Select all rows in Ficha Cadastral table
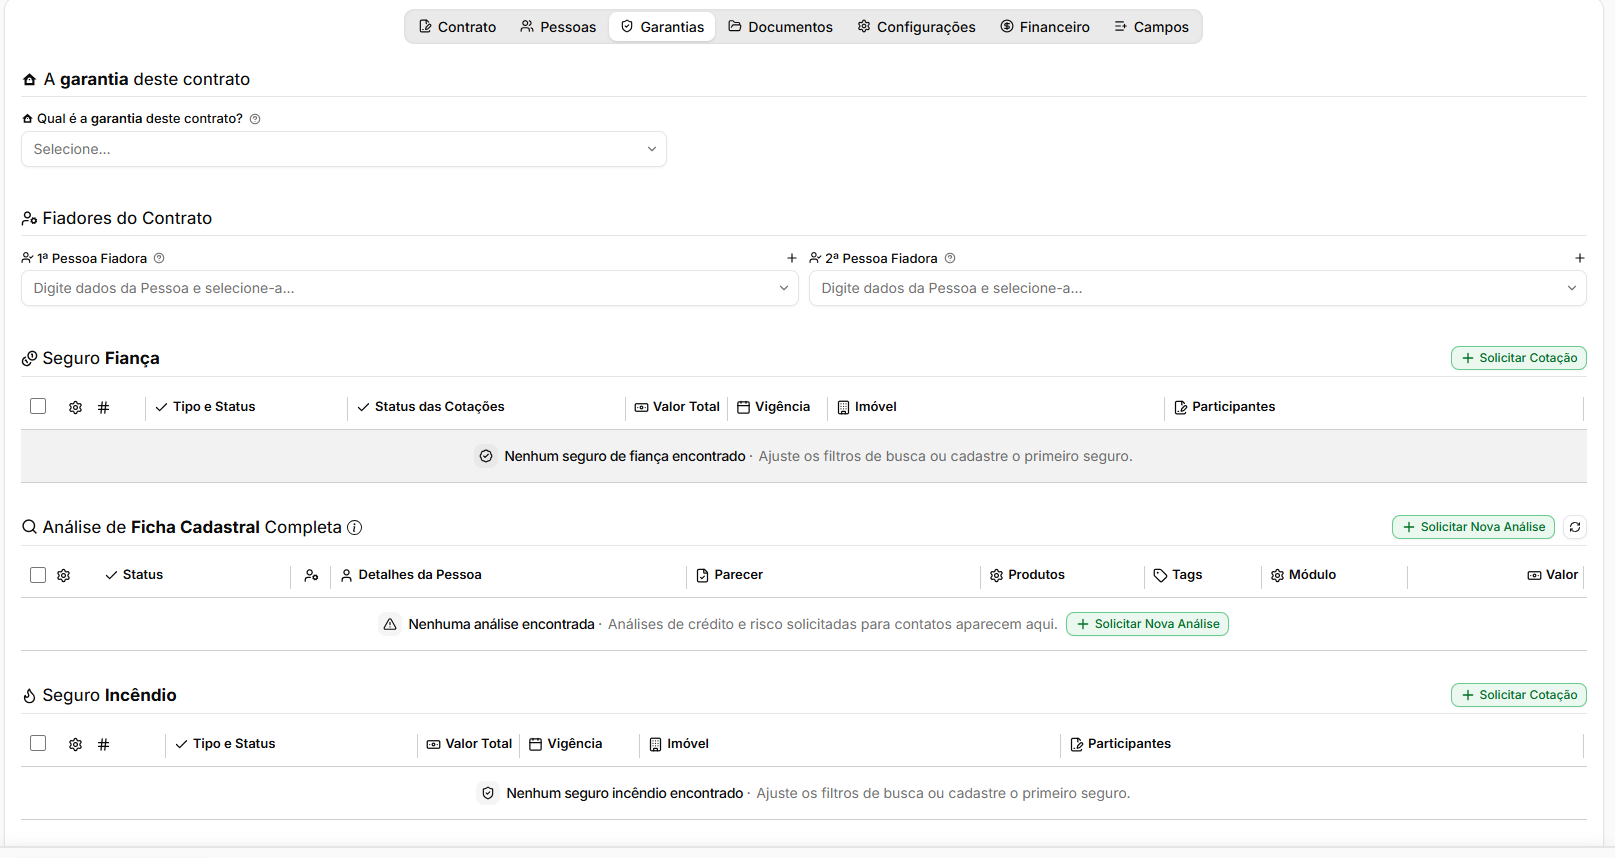The width and height of the screenshot is (1615, 858). (x=38, y=575)
